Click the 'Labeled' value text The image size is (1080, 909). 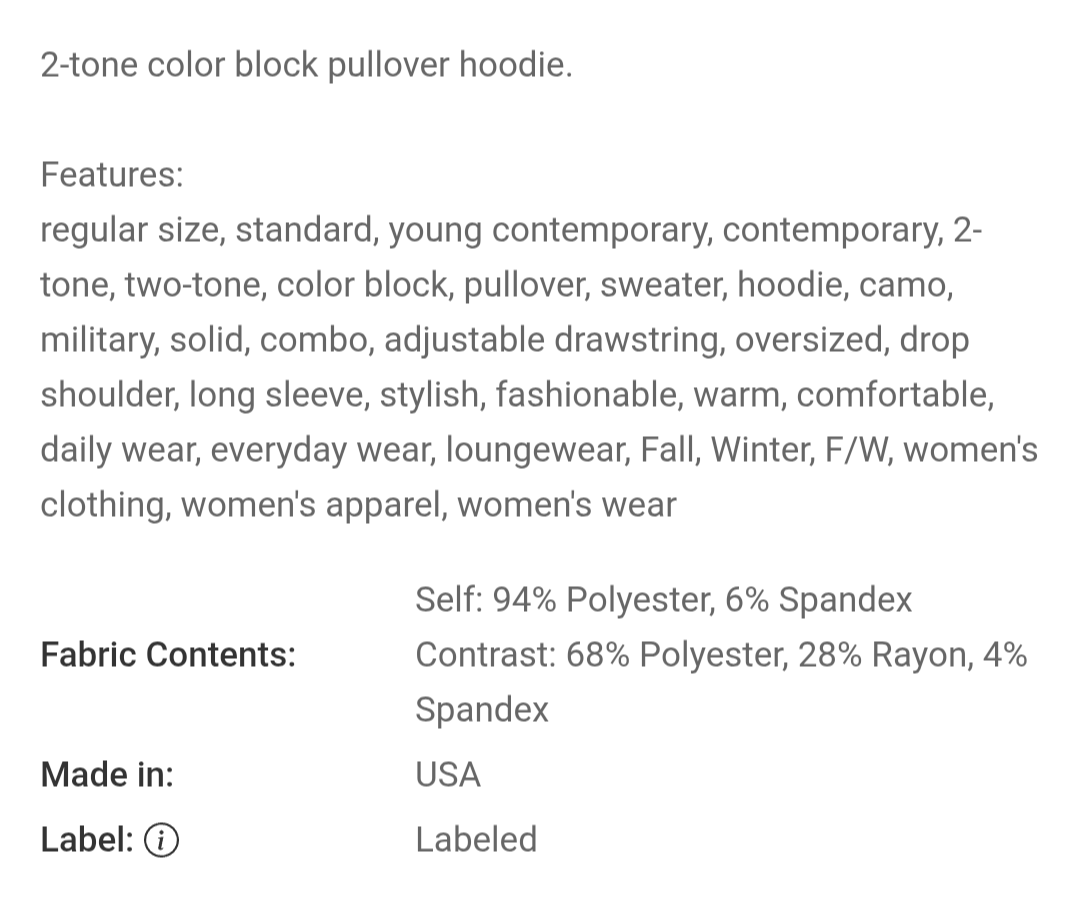click(476, 839)
